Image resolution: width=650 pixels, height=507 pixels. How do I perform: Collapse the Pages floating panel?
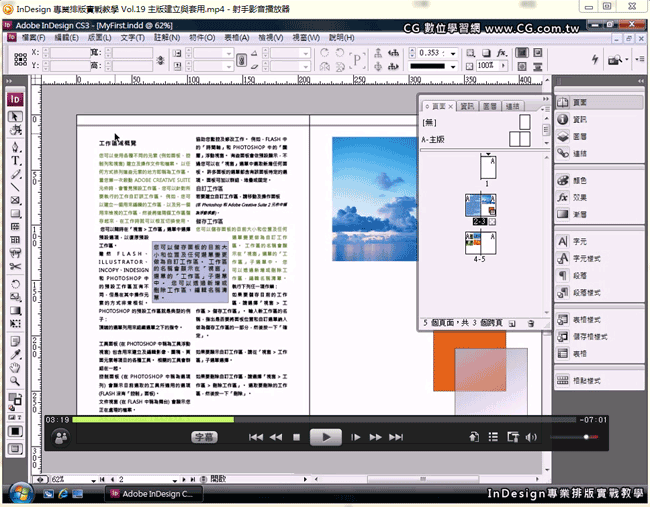(x=546, y=99)
